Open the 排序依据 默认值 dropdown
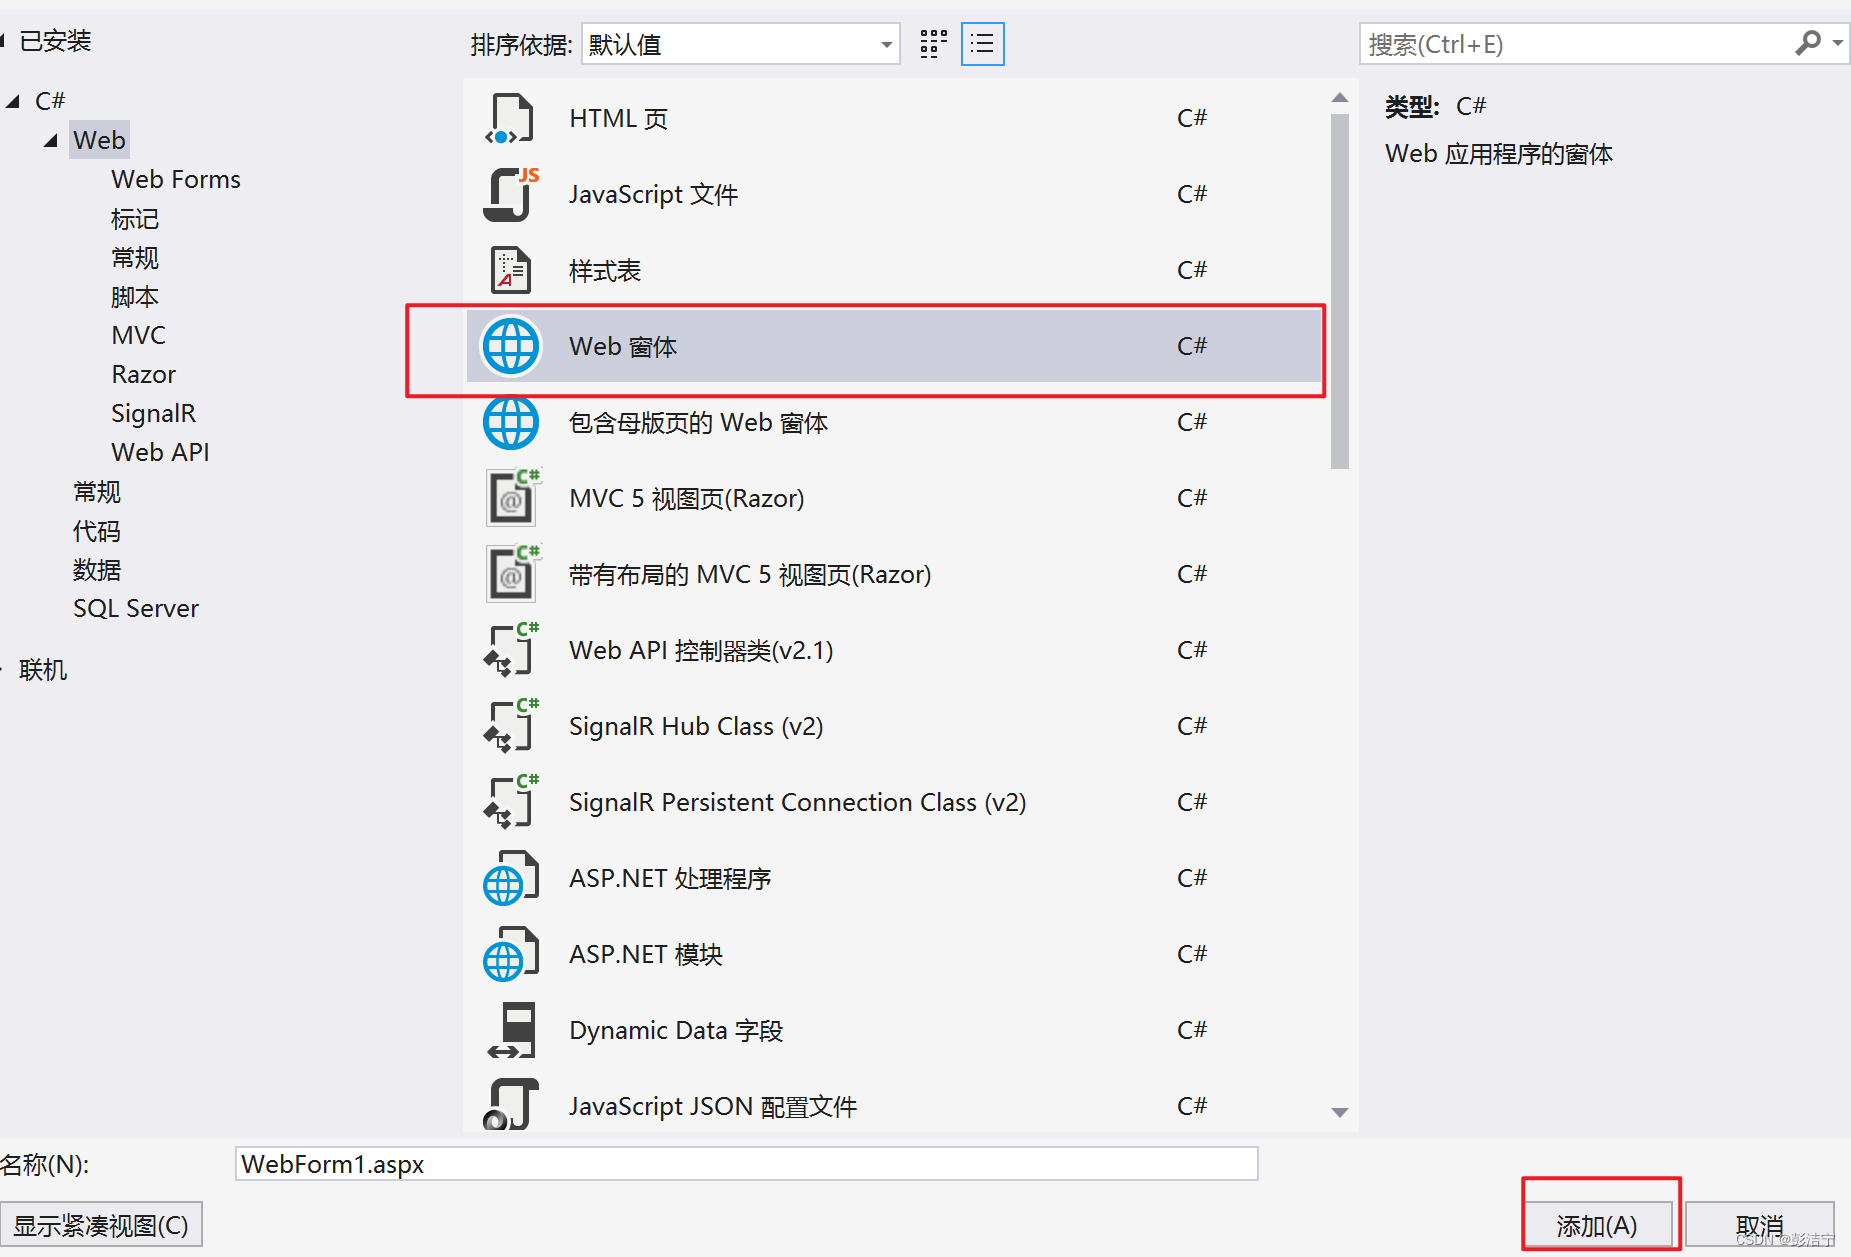1851x1257 pixels. coord(741,44)
